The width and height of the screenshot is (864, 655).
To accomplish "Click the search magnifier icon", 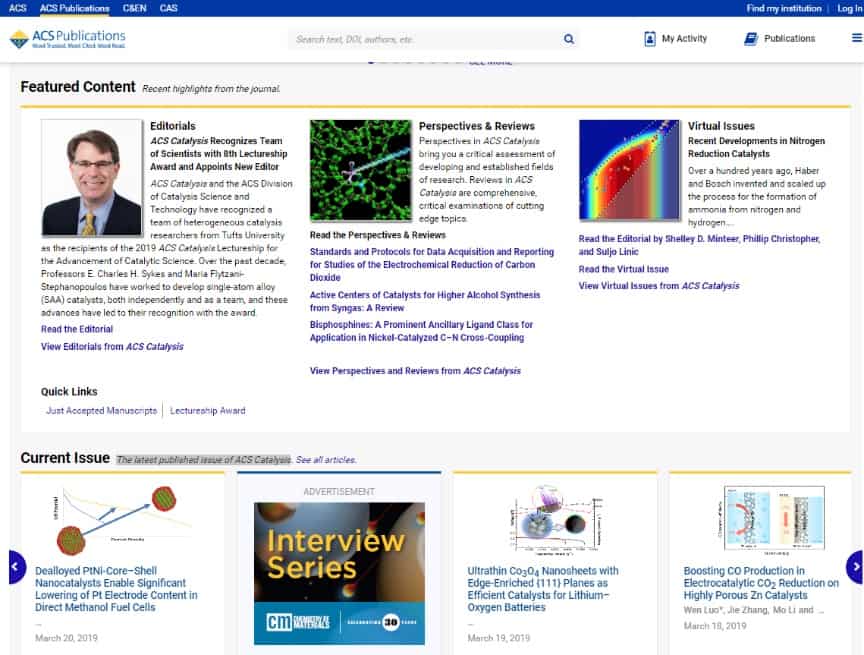I will (569, 39).
